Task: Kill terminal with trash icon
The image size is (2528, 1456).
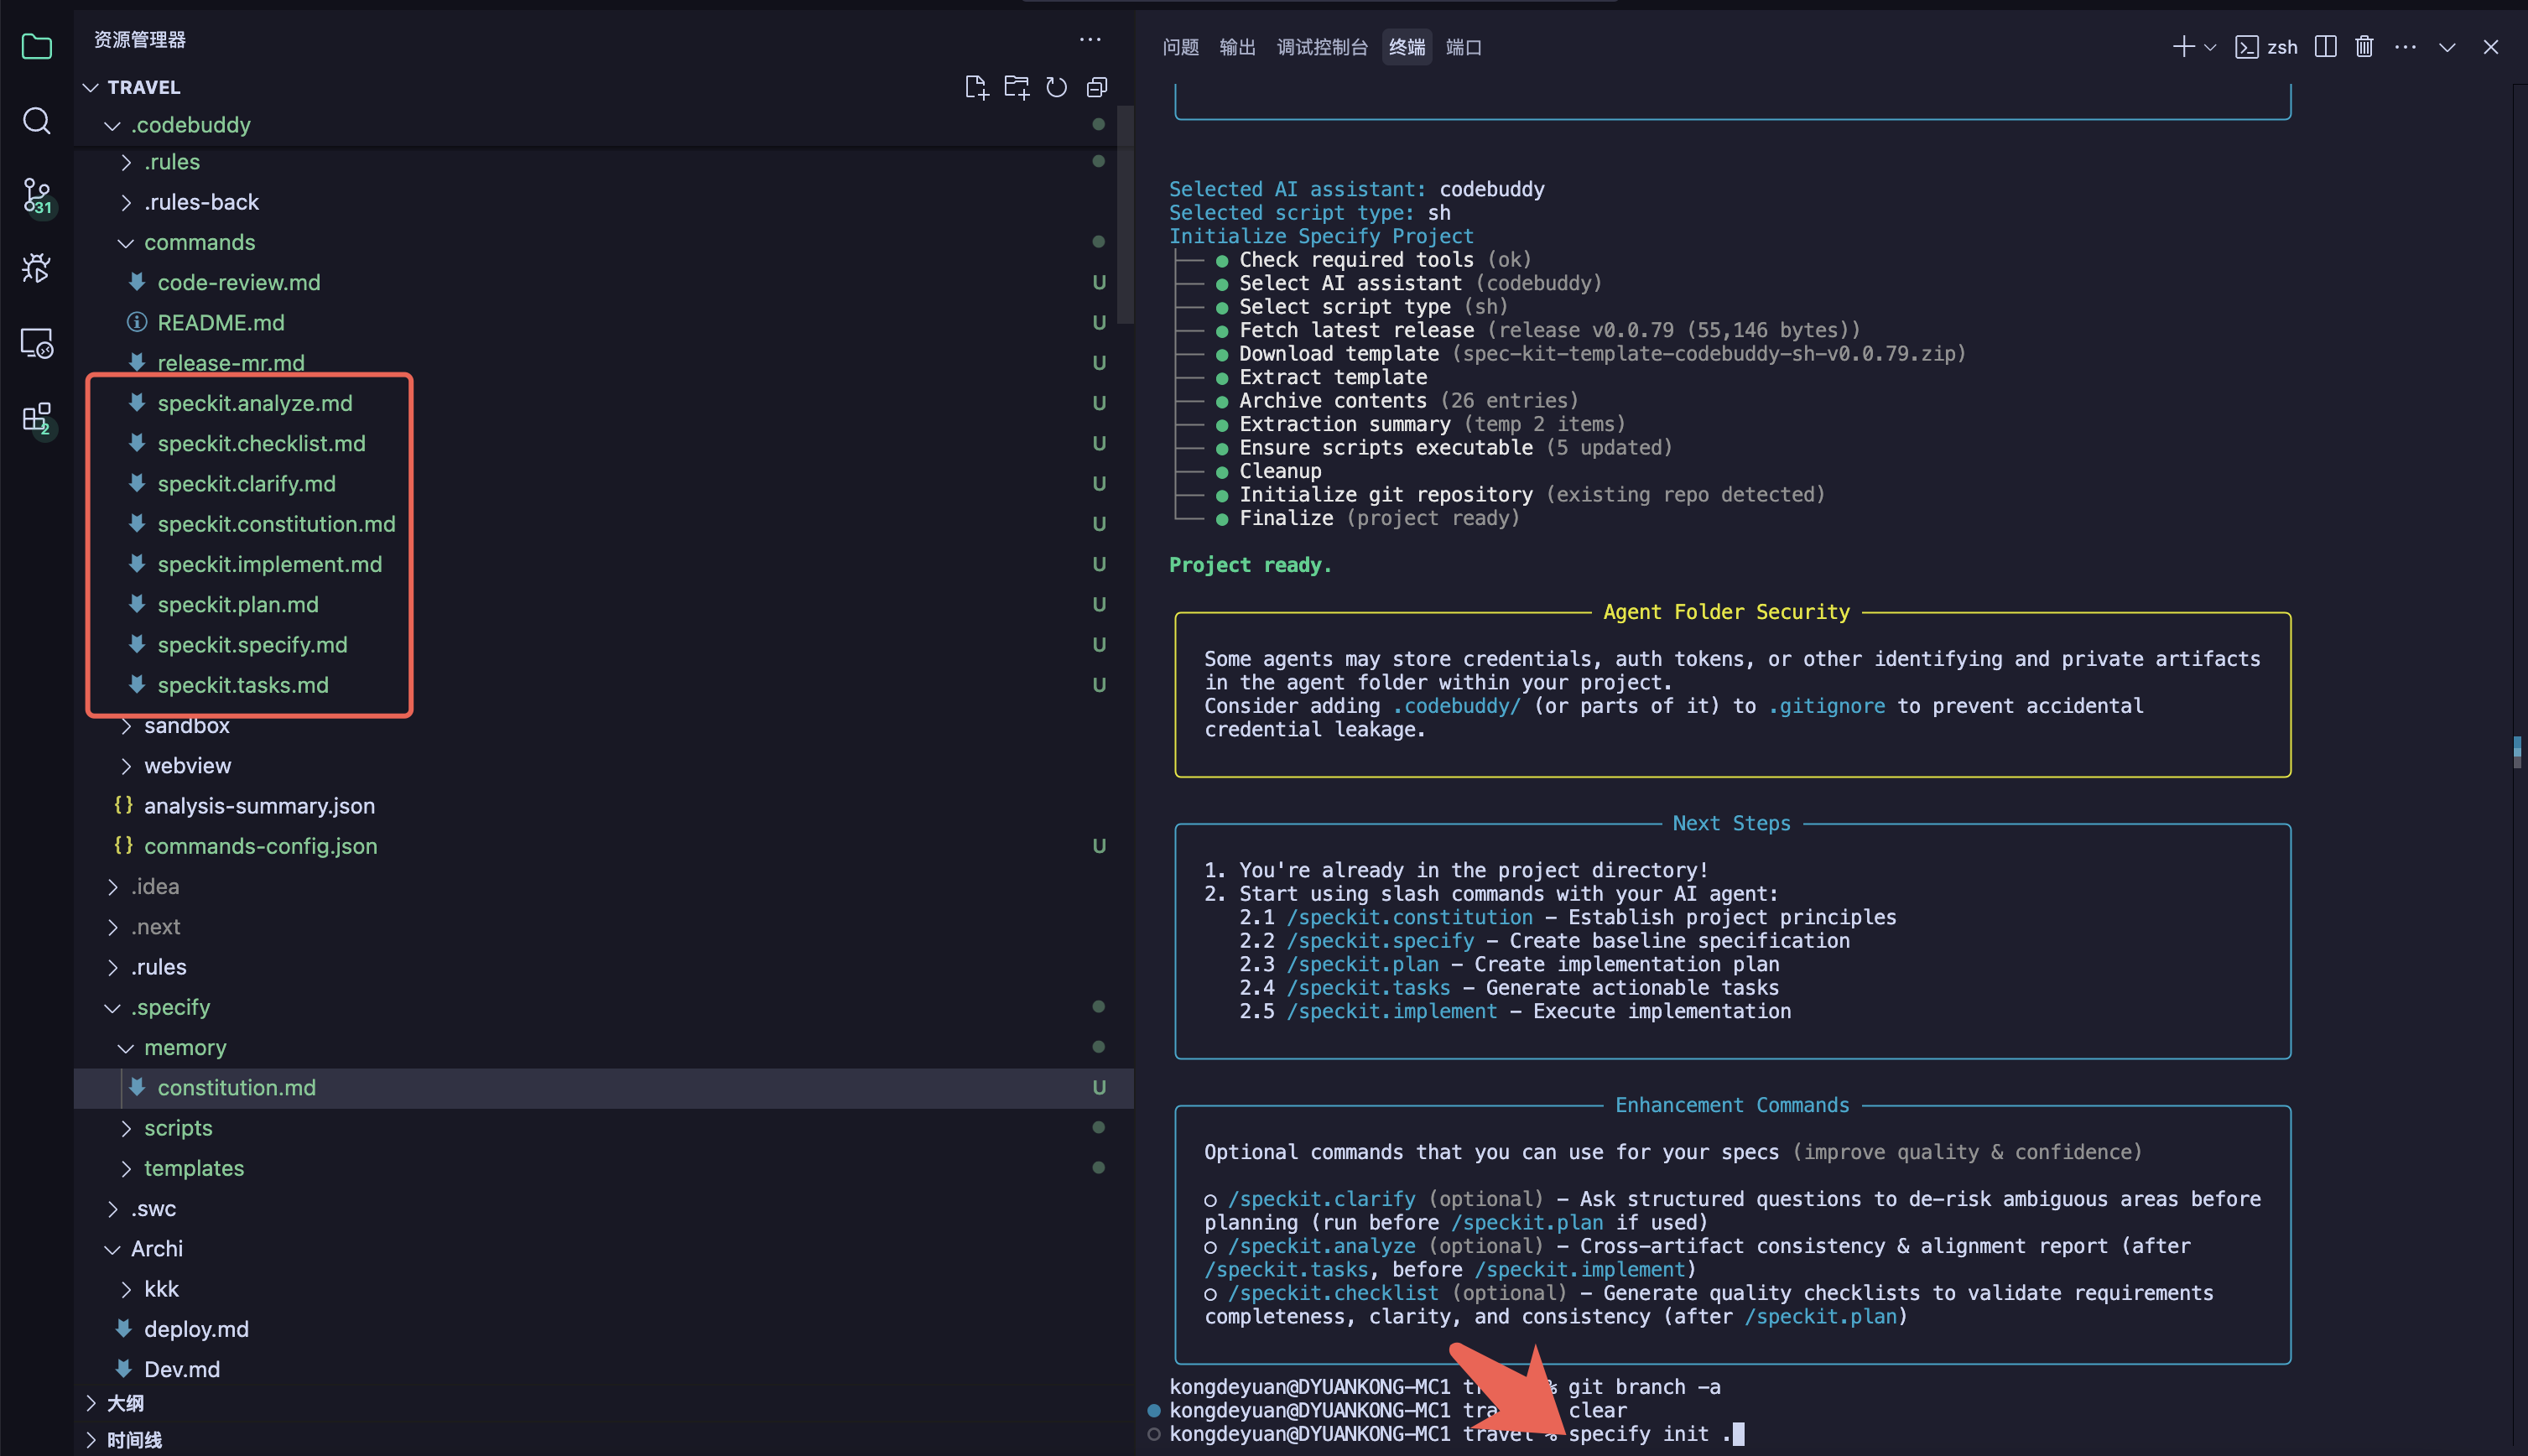Action: pos(2364,47)
